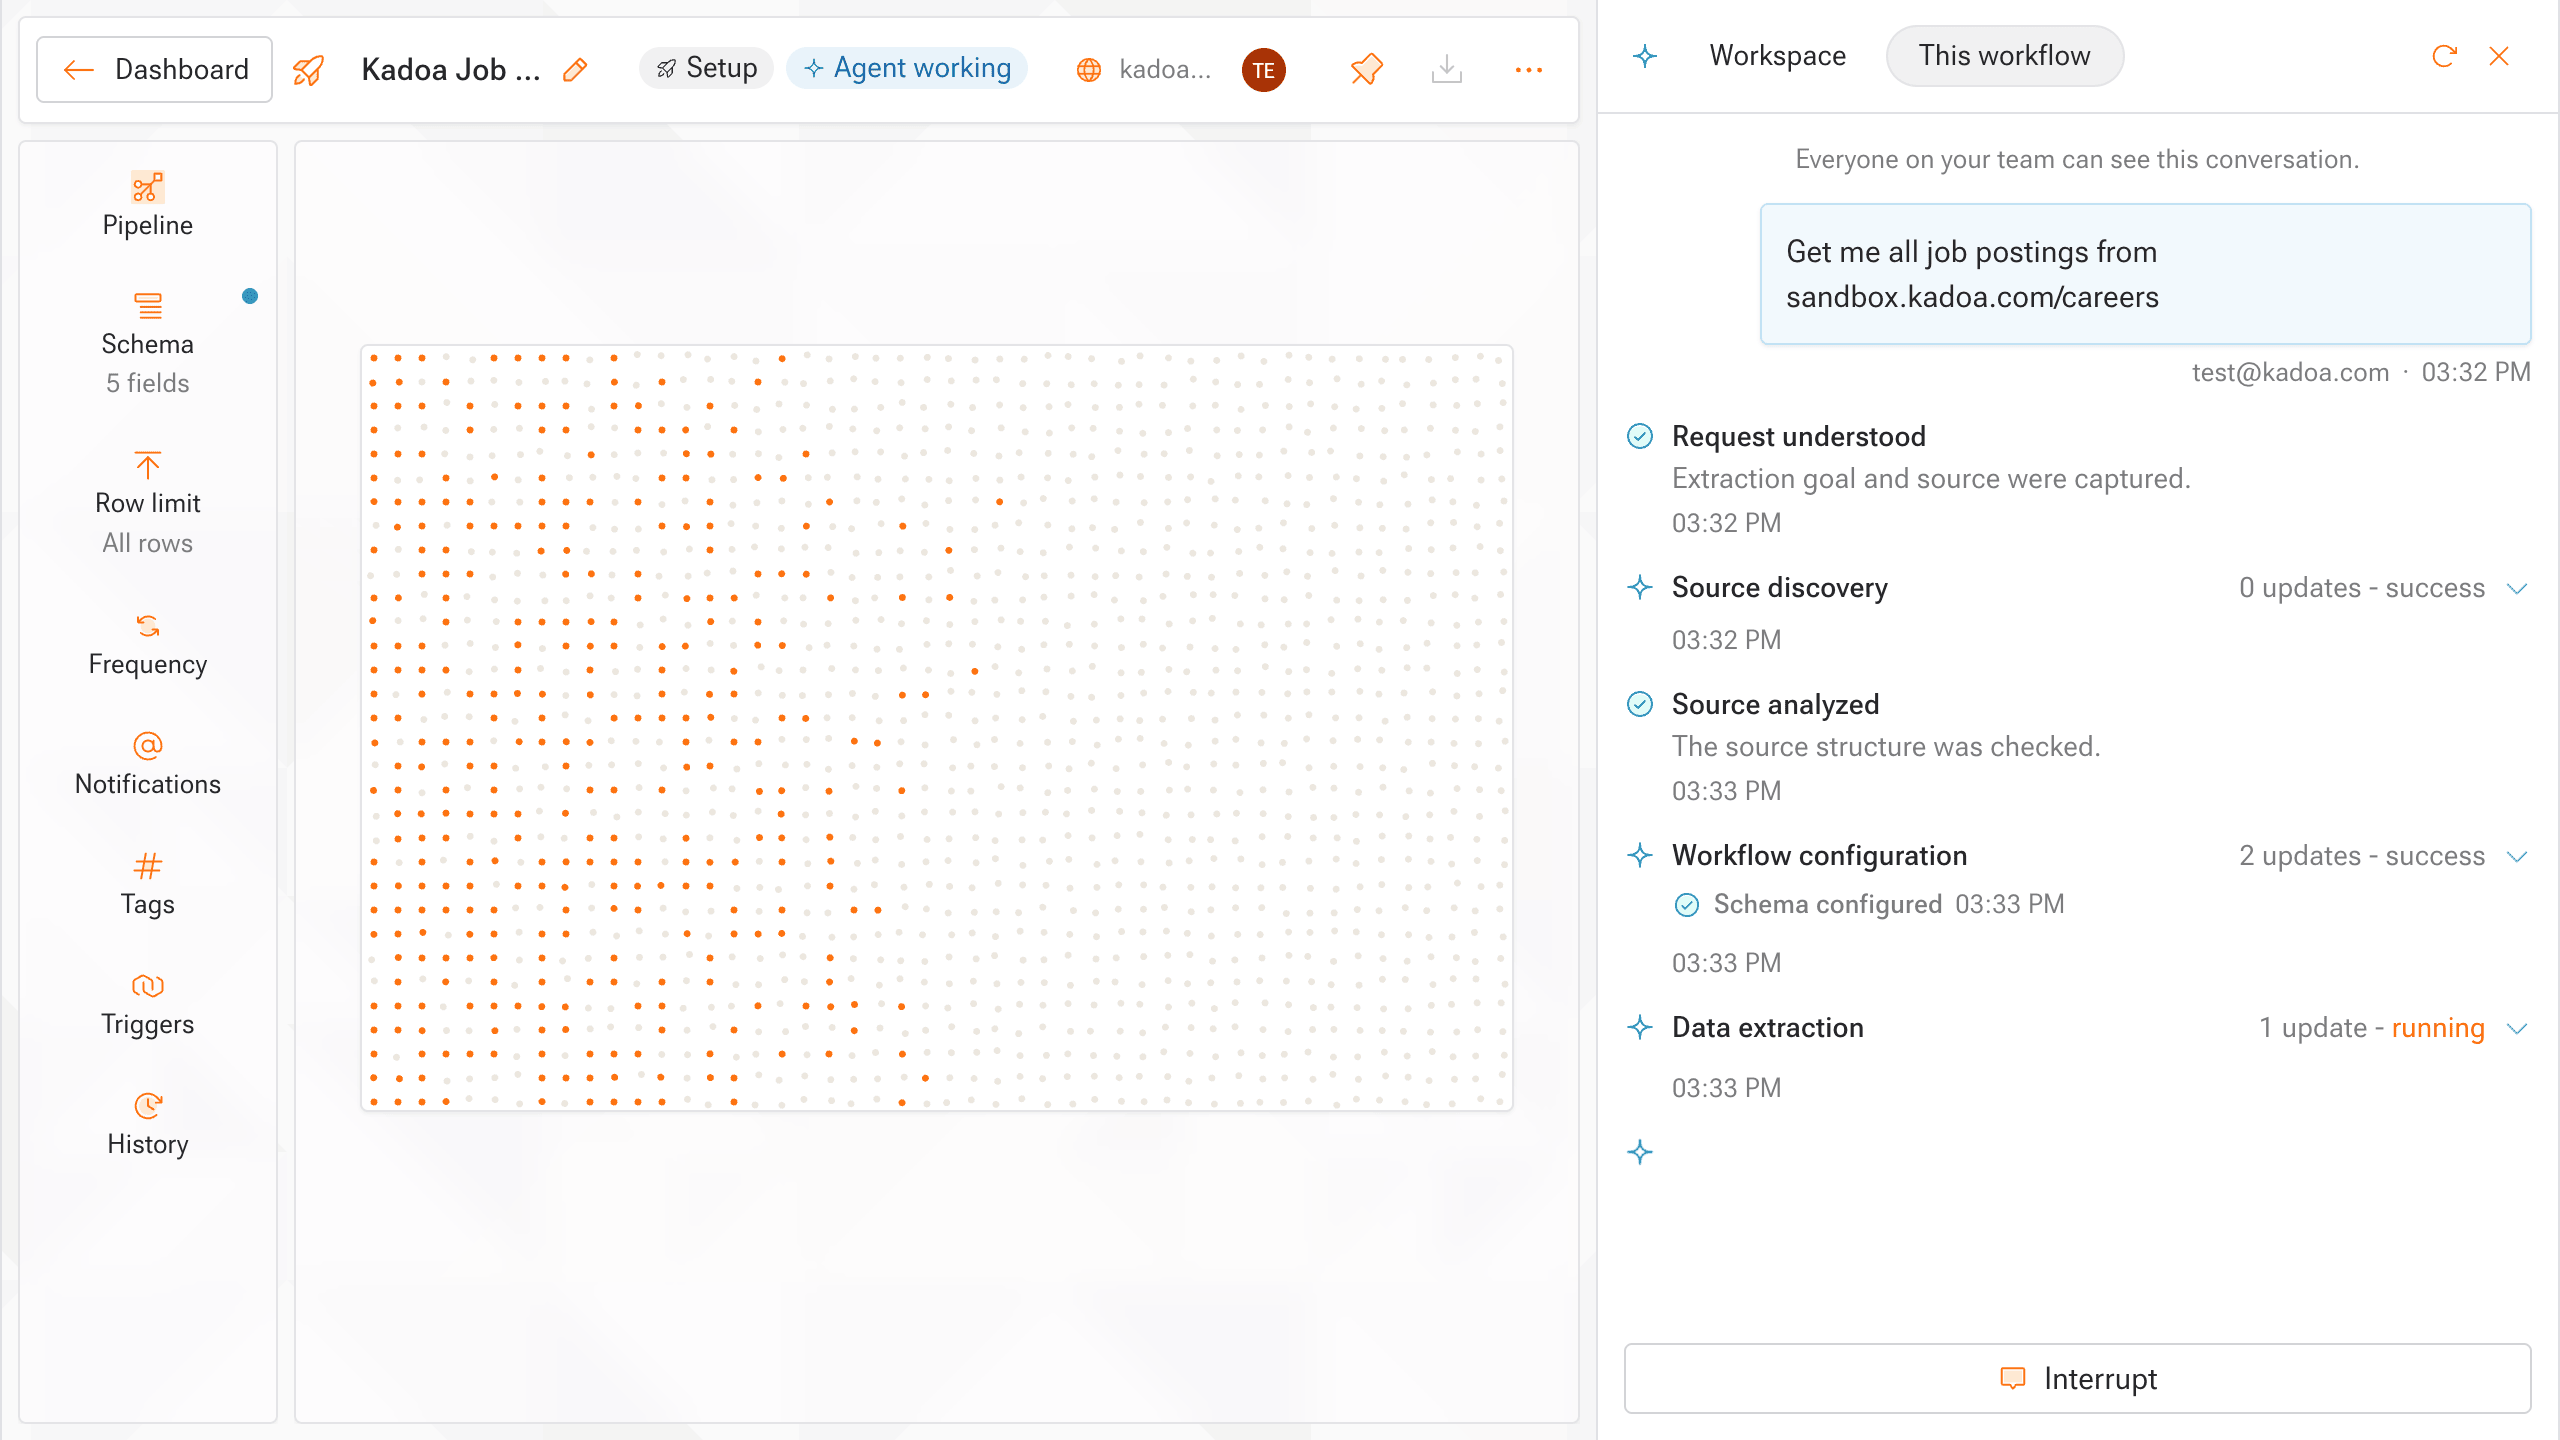Click the blue dot indicator beside Schema
The height and width of the screenshot is (1440, 2560).
pyautogui.click(x=250, y=296)
